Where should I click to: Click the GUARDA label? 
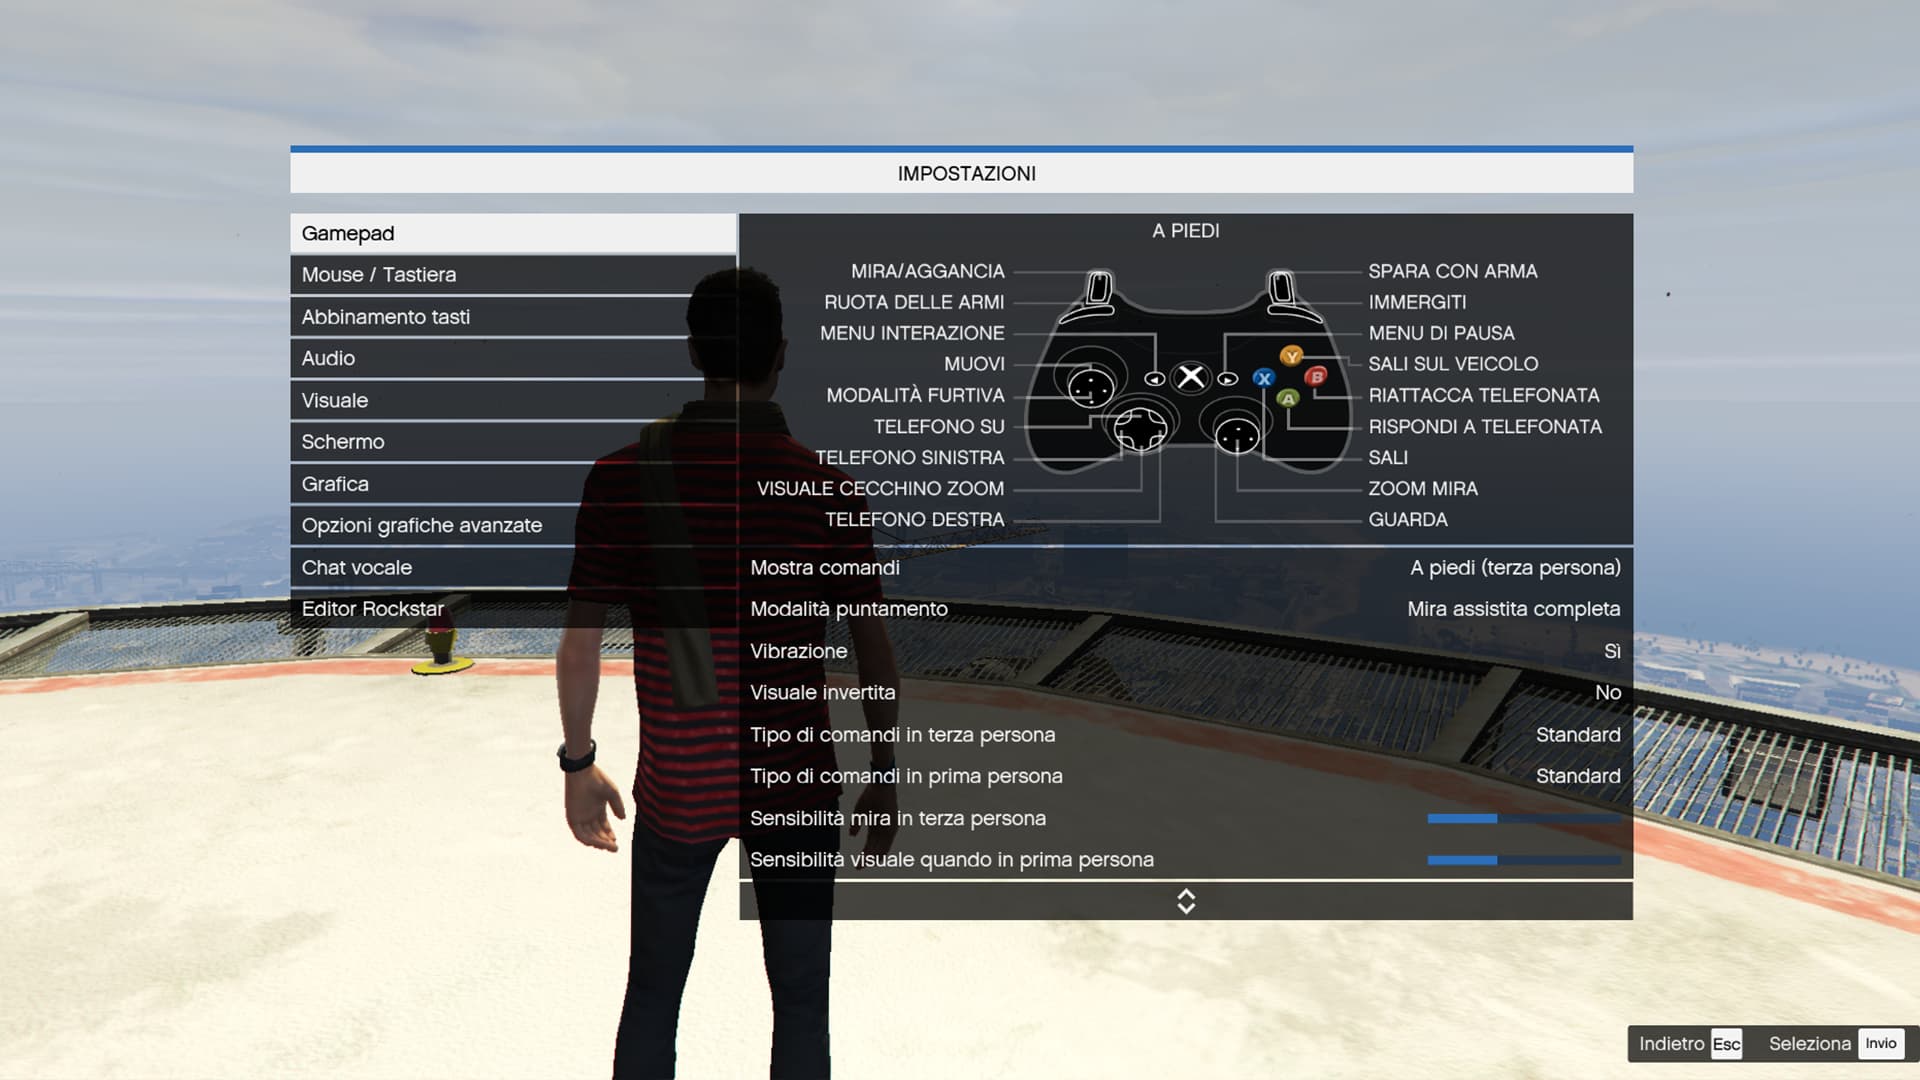coord(1408,519)
